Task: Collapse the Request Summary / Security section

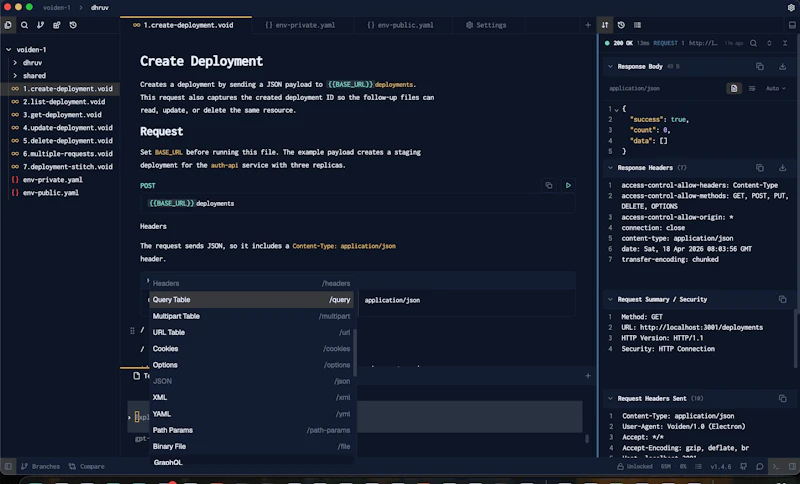Action: tap(610, 299)
